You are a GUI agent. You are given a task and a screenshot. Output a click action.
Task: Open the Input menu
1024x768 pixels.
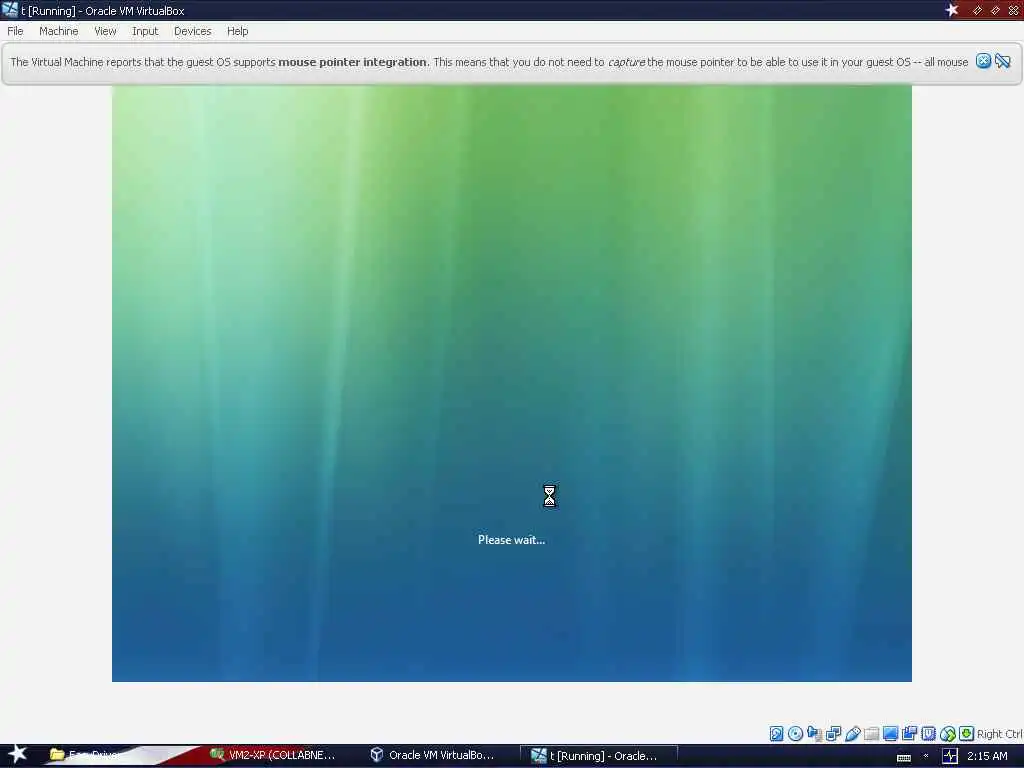pyautogui.click(x=145, y=31)
